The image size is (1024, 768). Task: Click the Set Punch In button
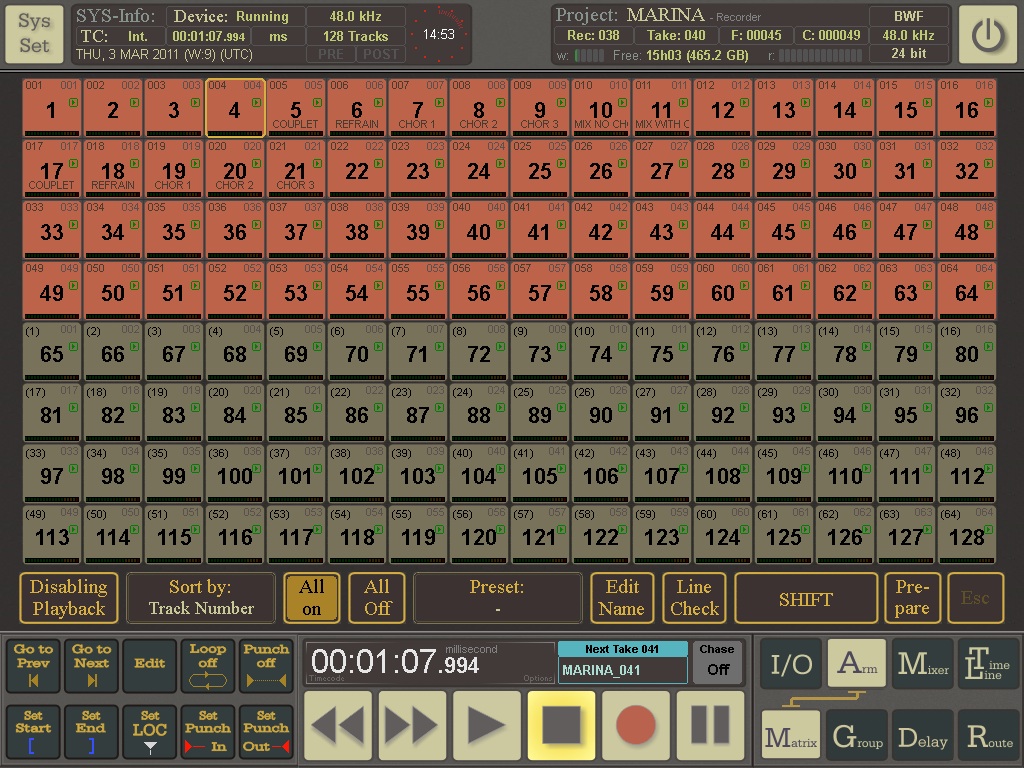208,731
